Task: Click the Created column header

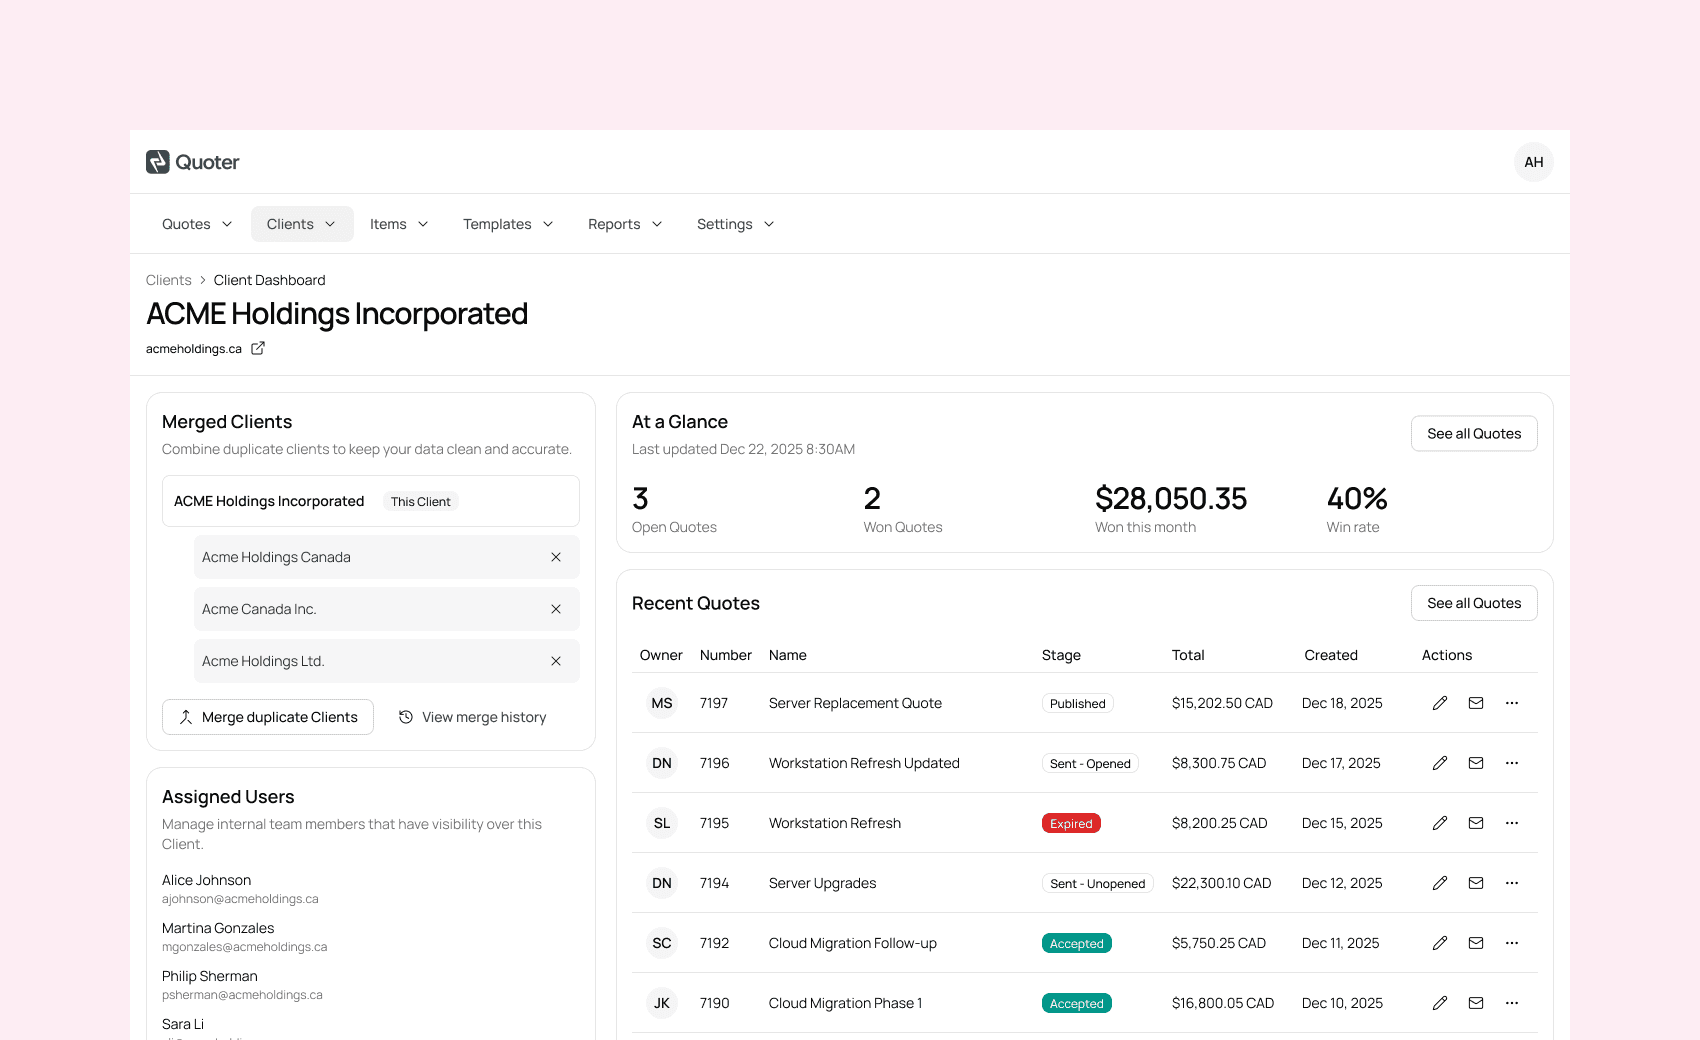Action: 1331,655
